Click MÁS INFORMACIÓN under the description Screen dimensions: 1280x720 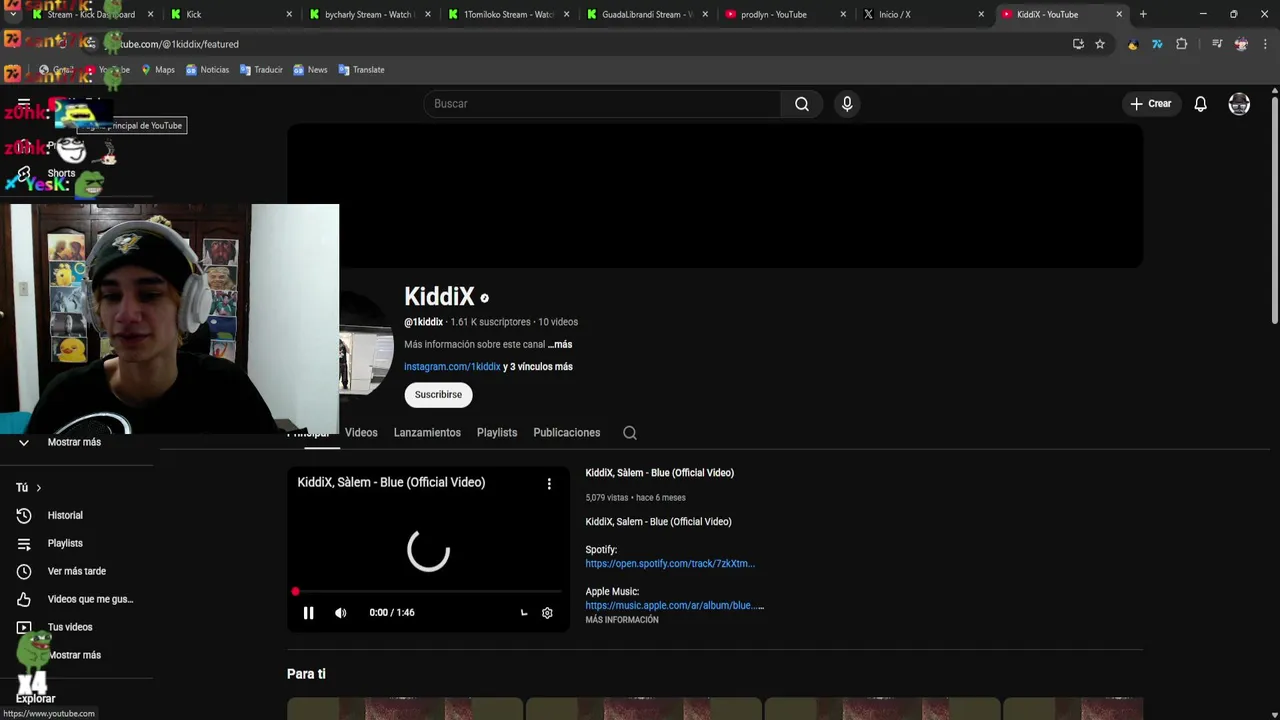[x=622, y=620]
